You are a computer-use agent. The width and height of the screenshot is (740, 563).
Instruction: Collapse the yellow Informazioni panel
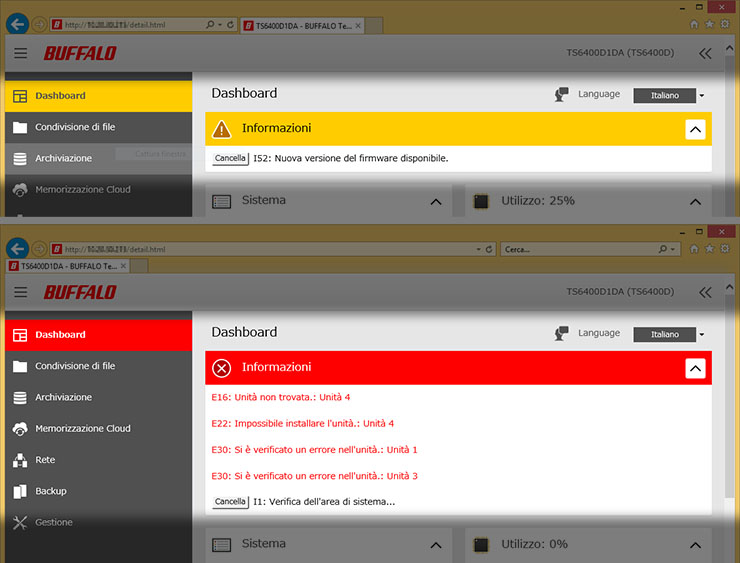point(695,129)
